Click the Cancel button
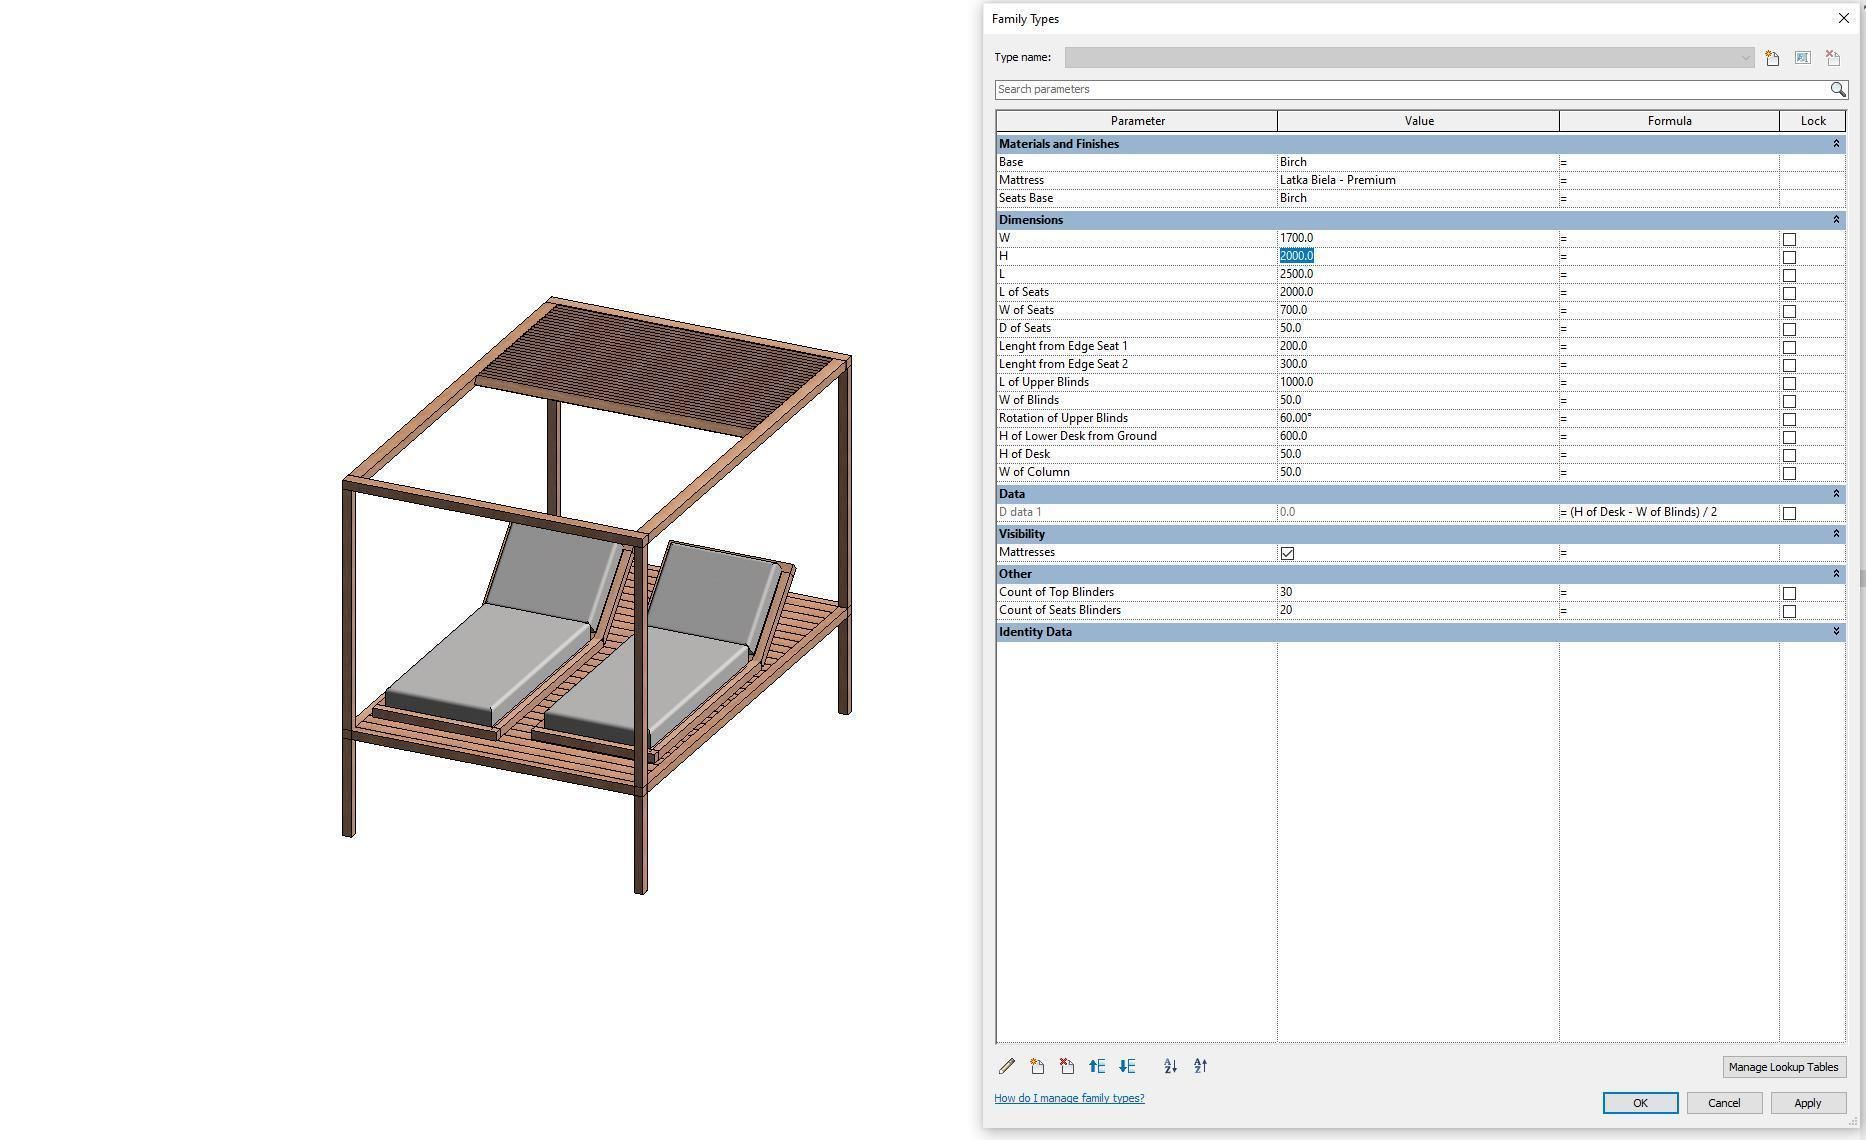1866x1140 pixels. [x=1724, y=1103]
